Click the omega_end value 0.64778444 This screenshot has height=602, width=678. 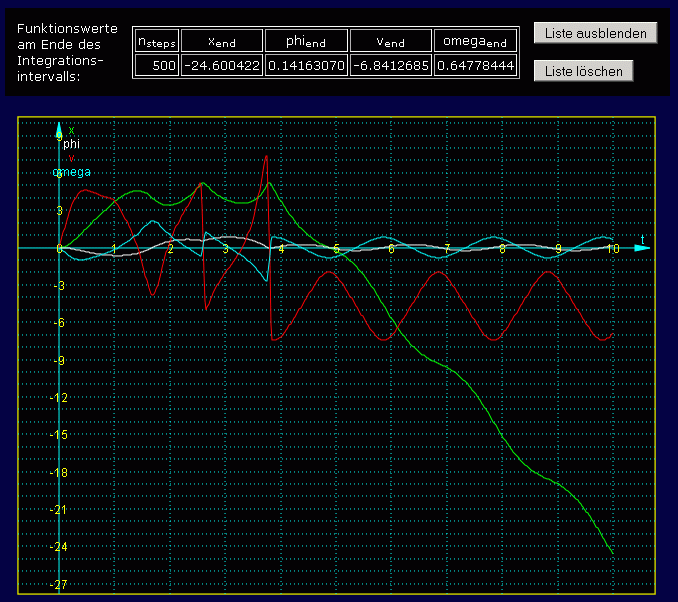pyautogui.click(x=476, y=66)
